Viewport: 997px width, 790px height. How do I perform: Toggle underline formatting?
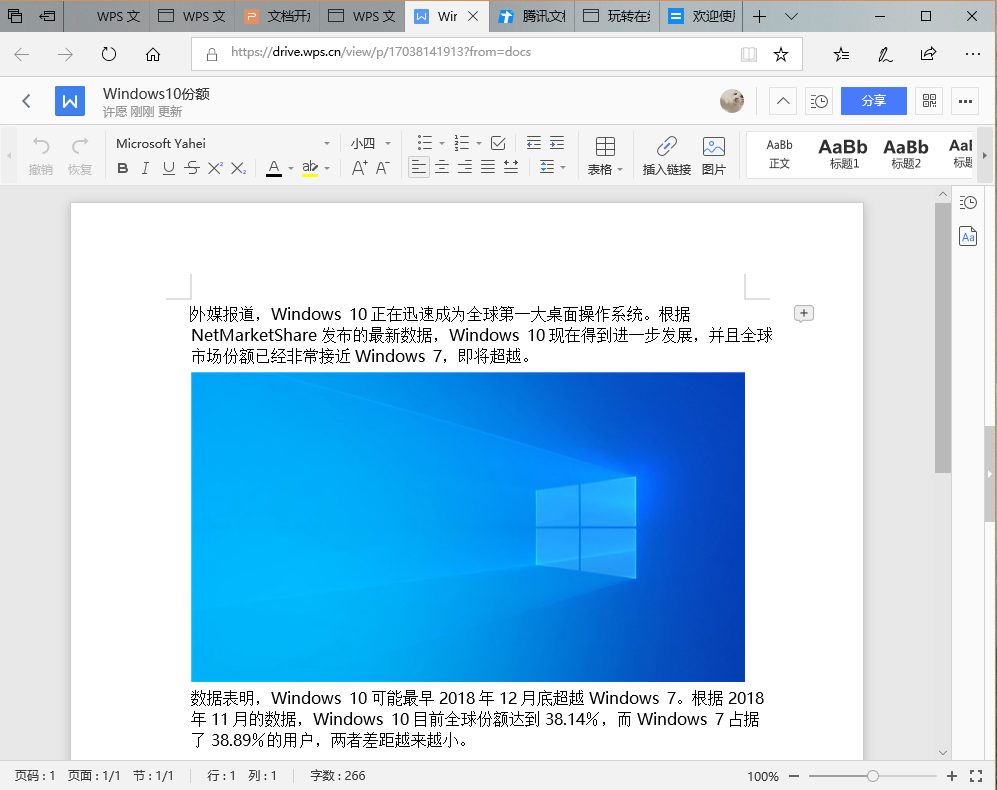[x=167, y=169]
